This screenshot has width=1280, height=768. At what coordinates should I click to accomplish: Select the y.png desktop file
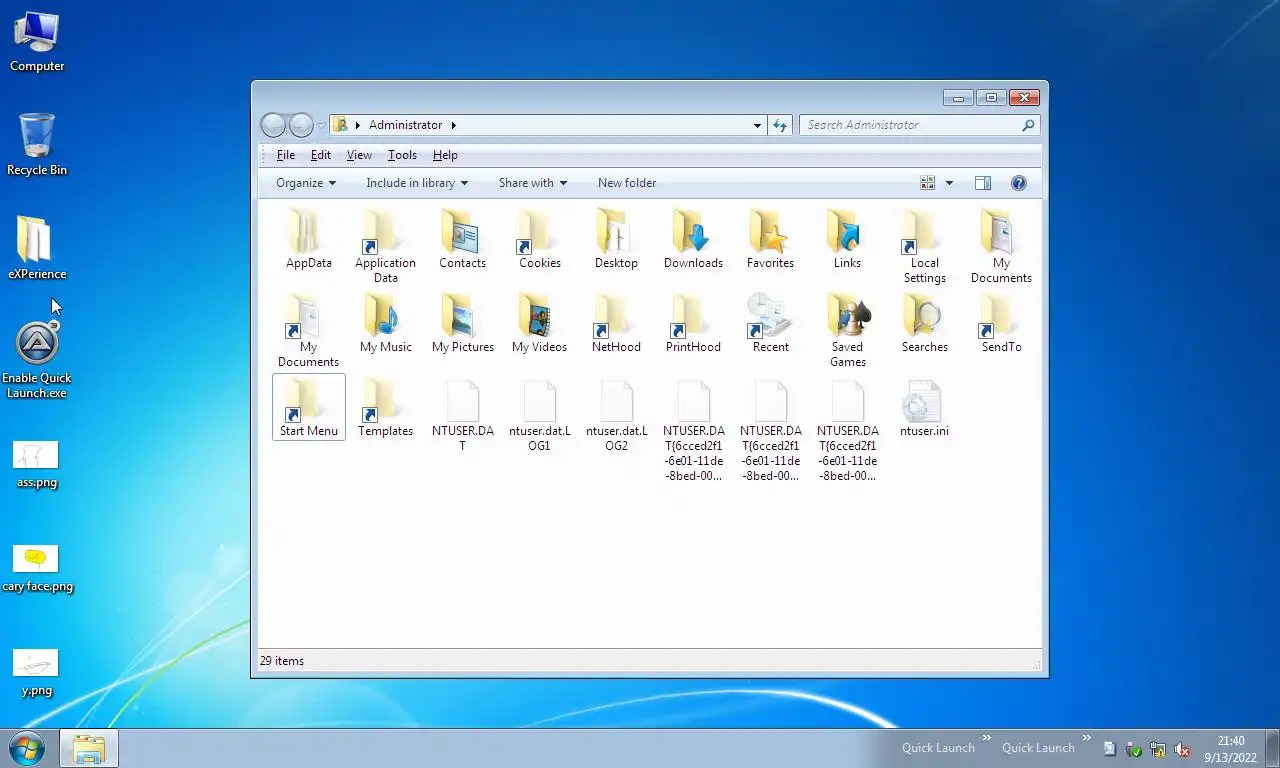(x=37, y=673)
